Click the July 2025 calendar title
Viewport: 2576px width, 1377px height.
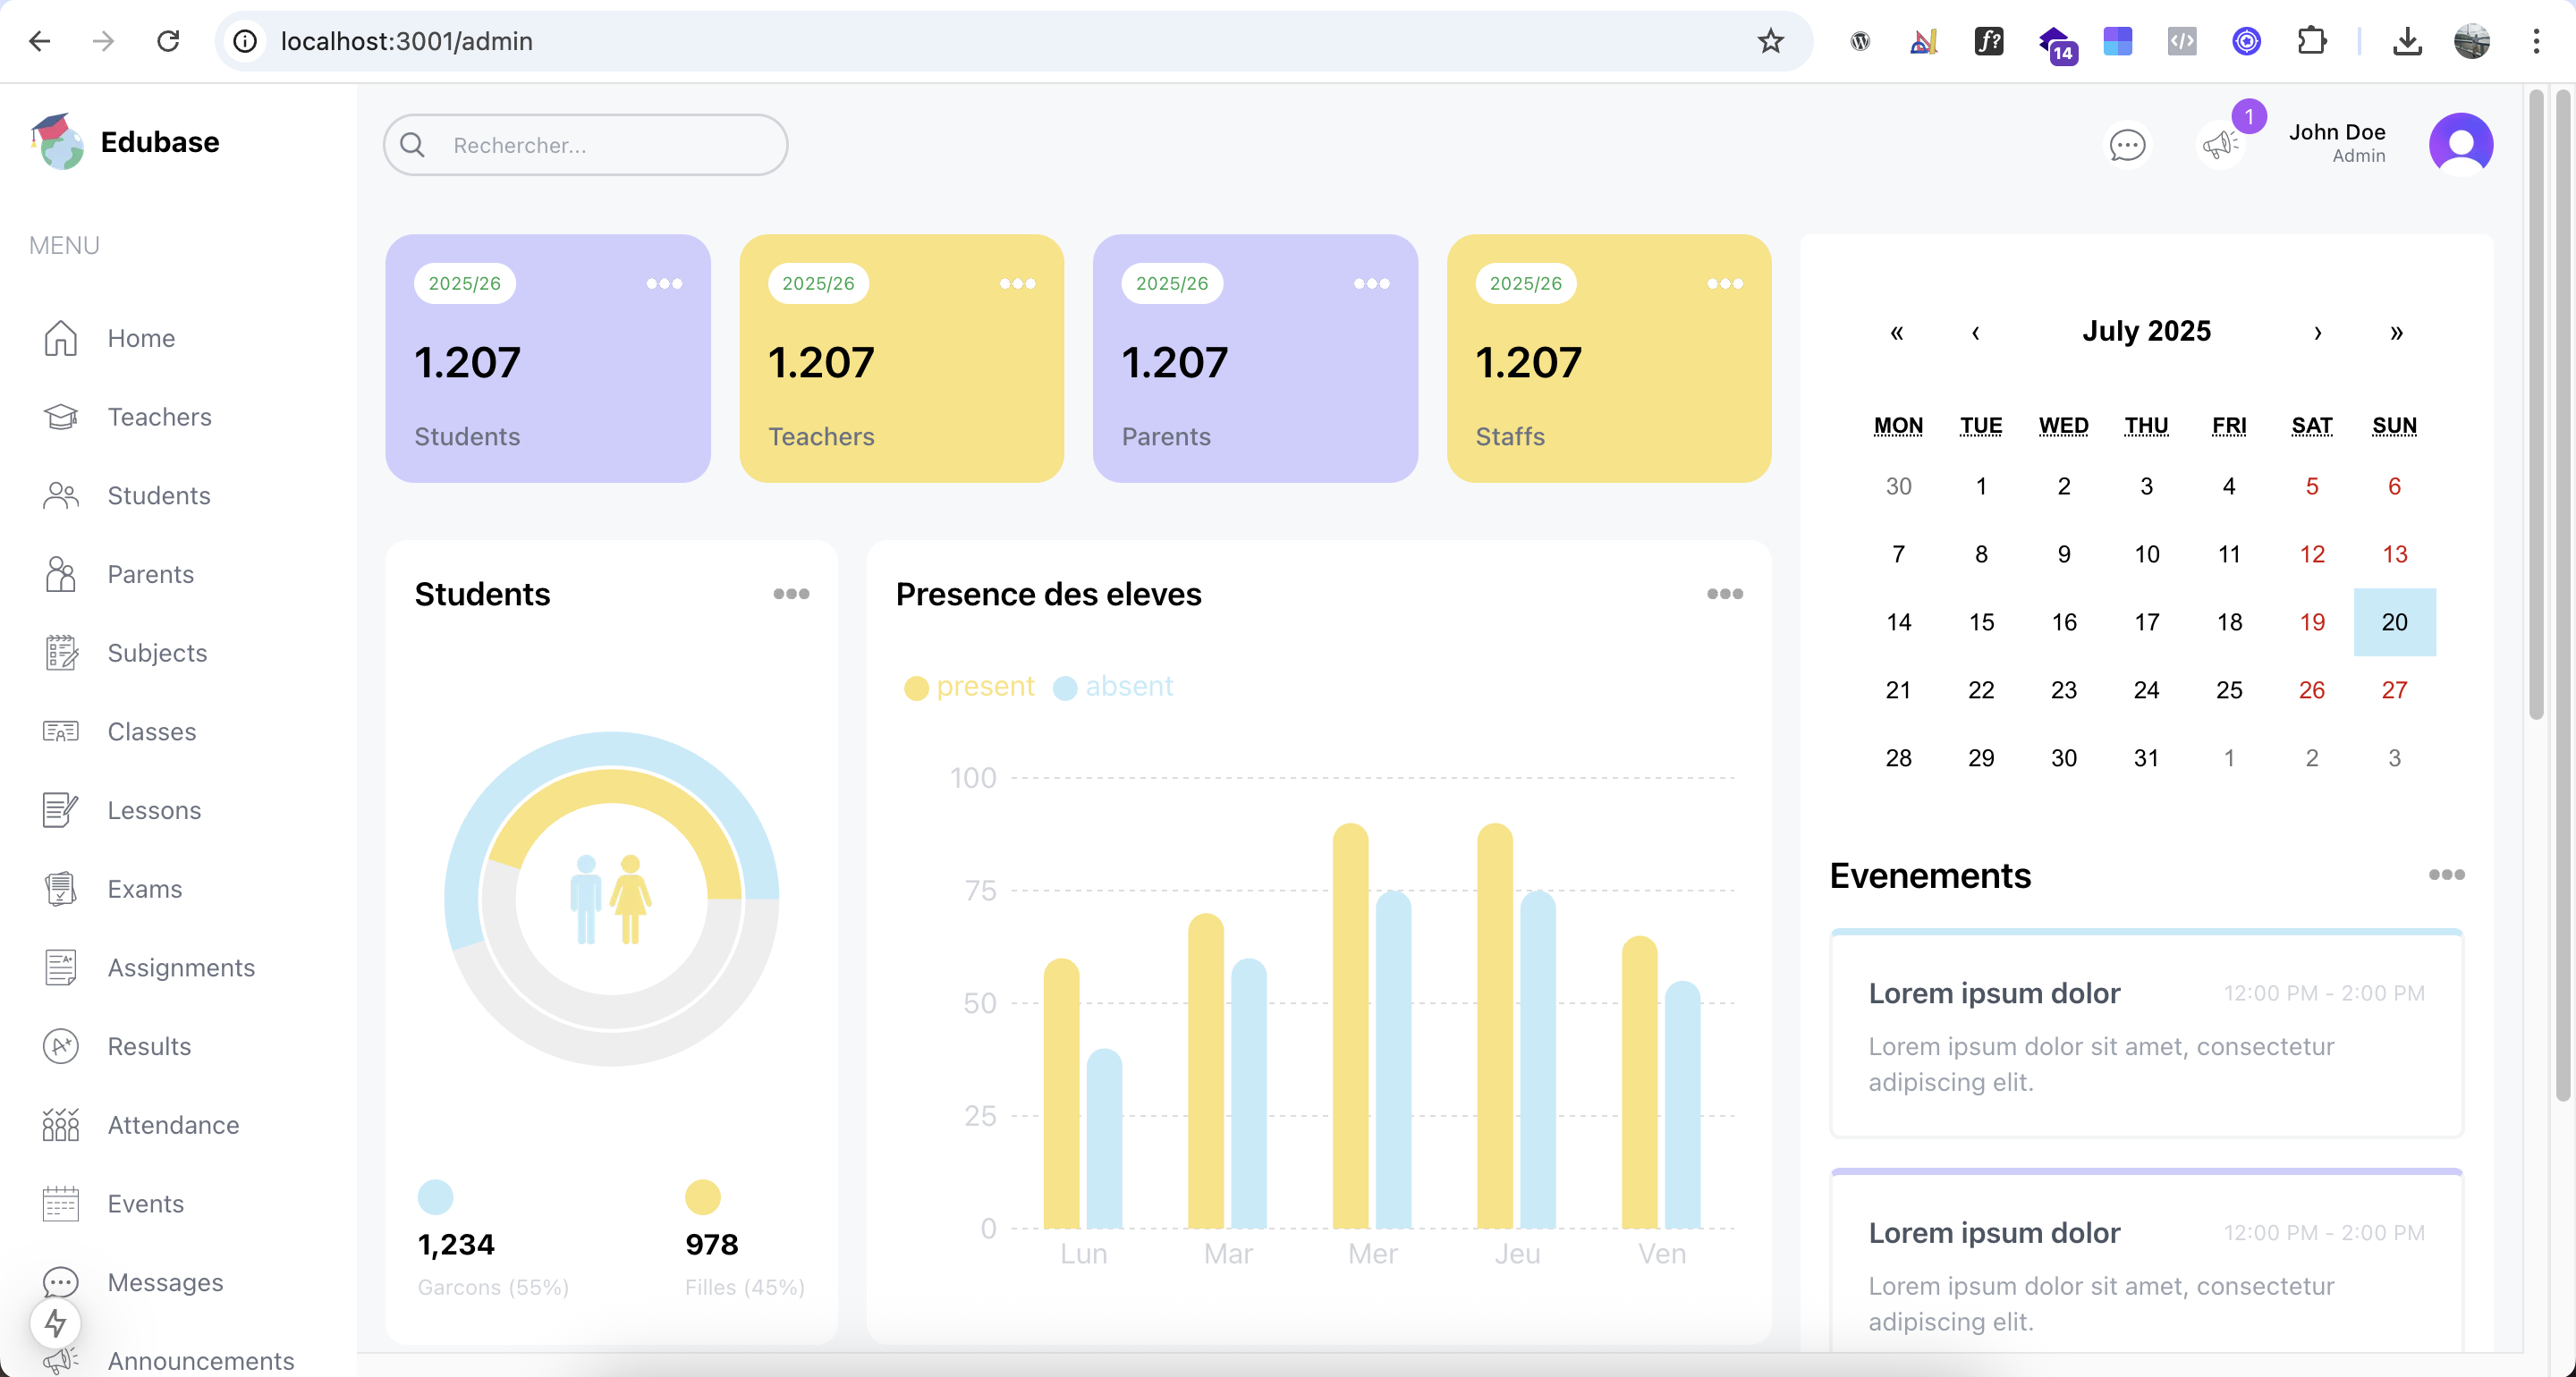2146,331
